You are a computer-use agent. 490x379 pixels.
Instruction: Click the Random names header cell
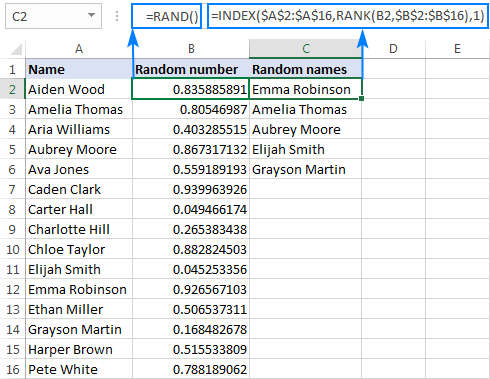[306, 69]
